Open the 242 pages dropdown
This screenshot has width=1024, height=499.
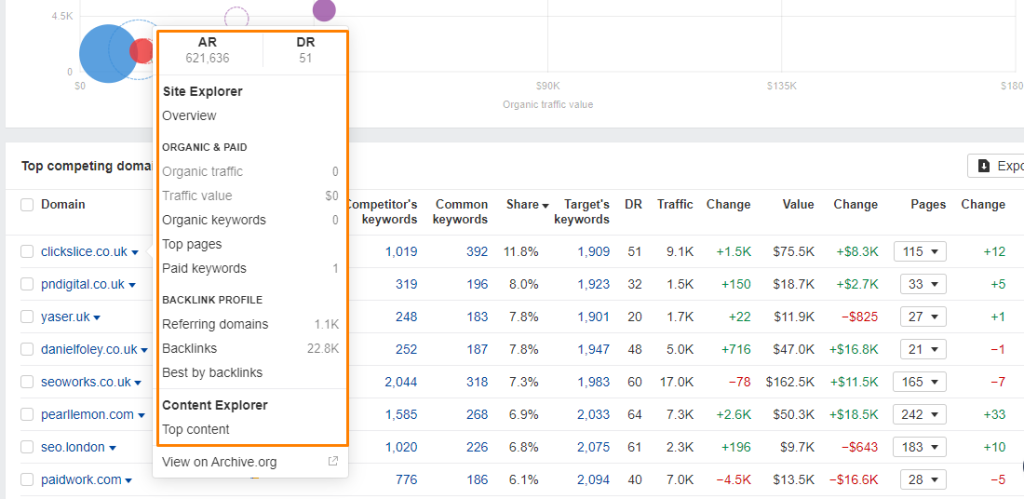(920, 415)
